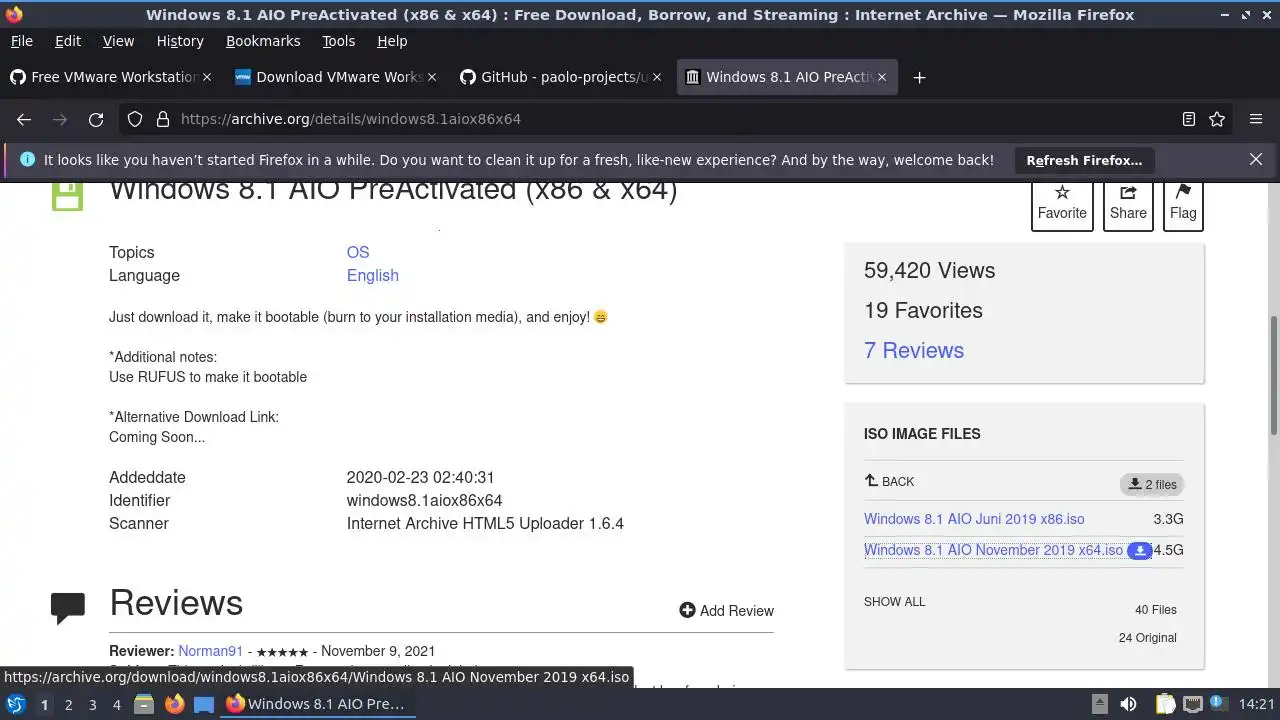Go BACK in the ISO image files list

click(889, 481)
